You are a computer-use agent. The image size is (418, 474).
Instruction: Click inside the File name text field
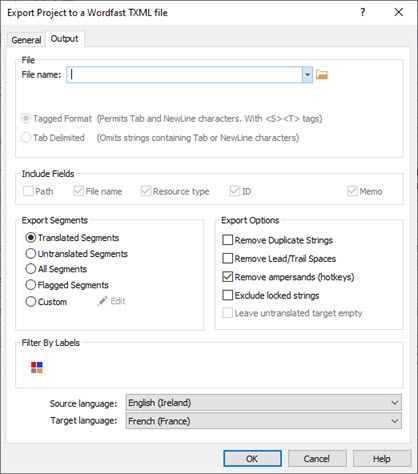185,75
